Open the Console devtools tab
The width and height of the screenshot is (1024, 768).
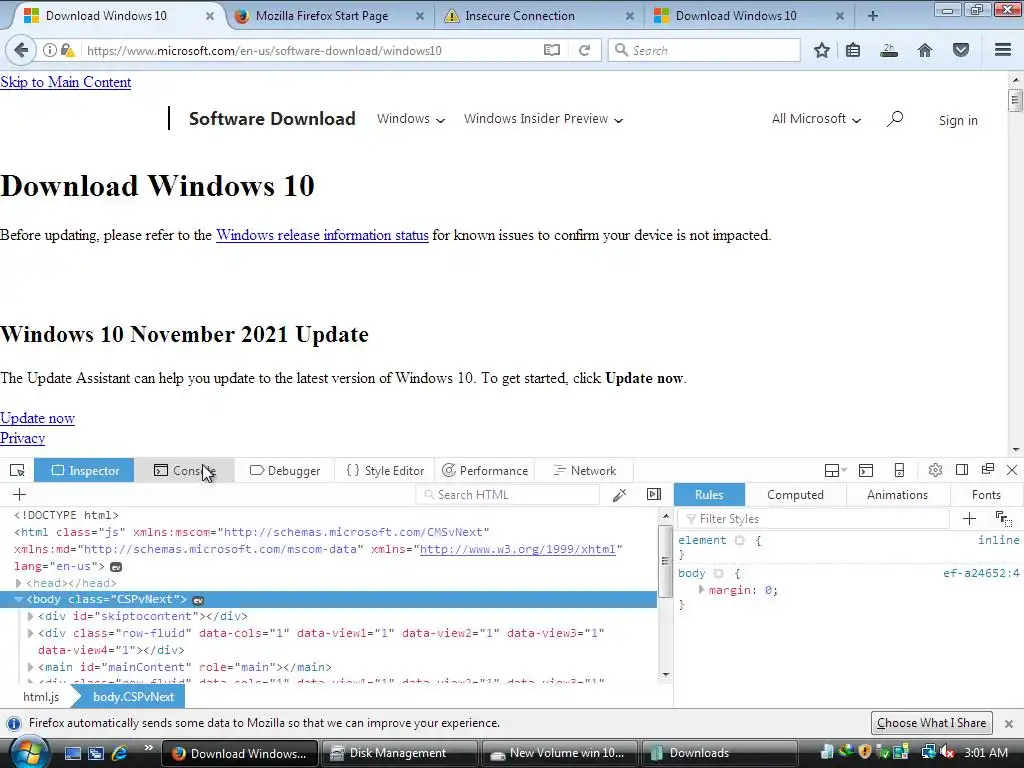point(185,470)
